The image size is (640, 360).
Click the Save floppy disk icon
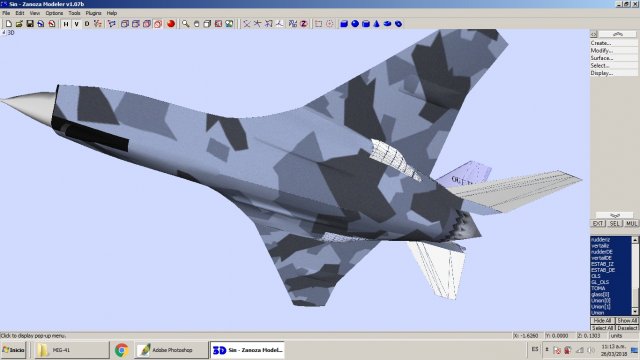click(x=30, y=24)
